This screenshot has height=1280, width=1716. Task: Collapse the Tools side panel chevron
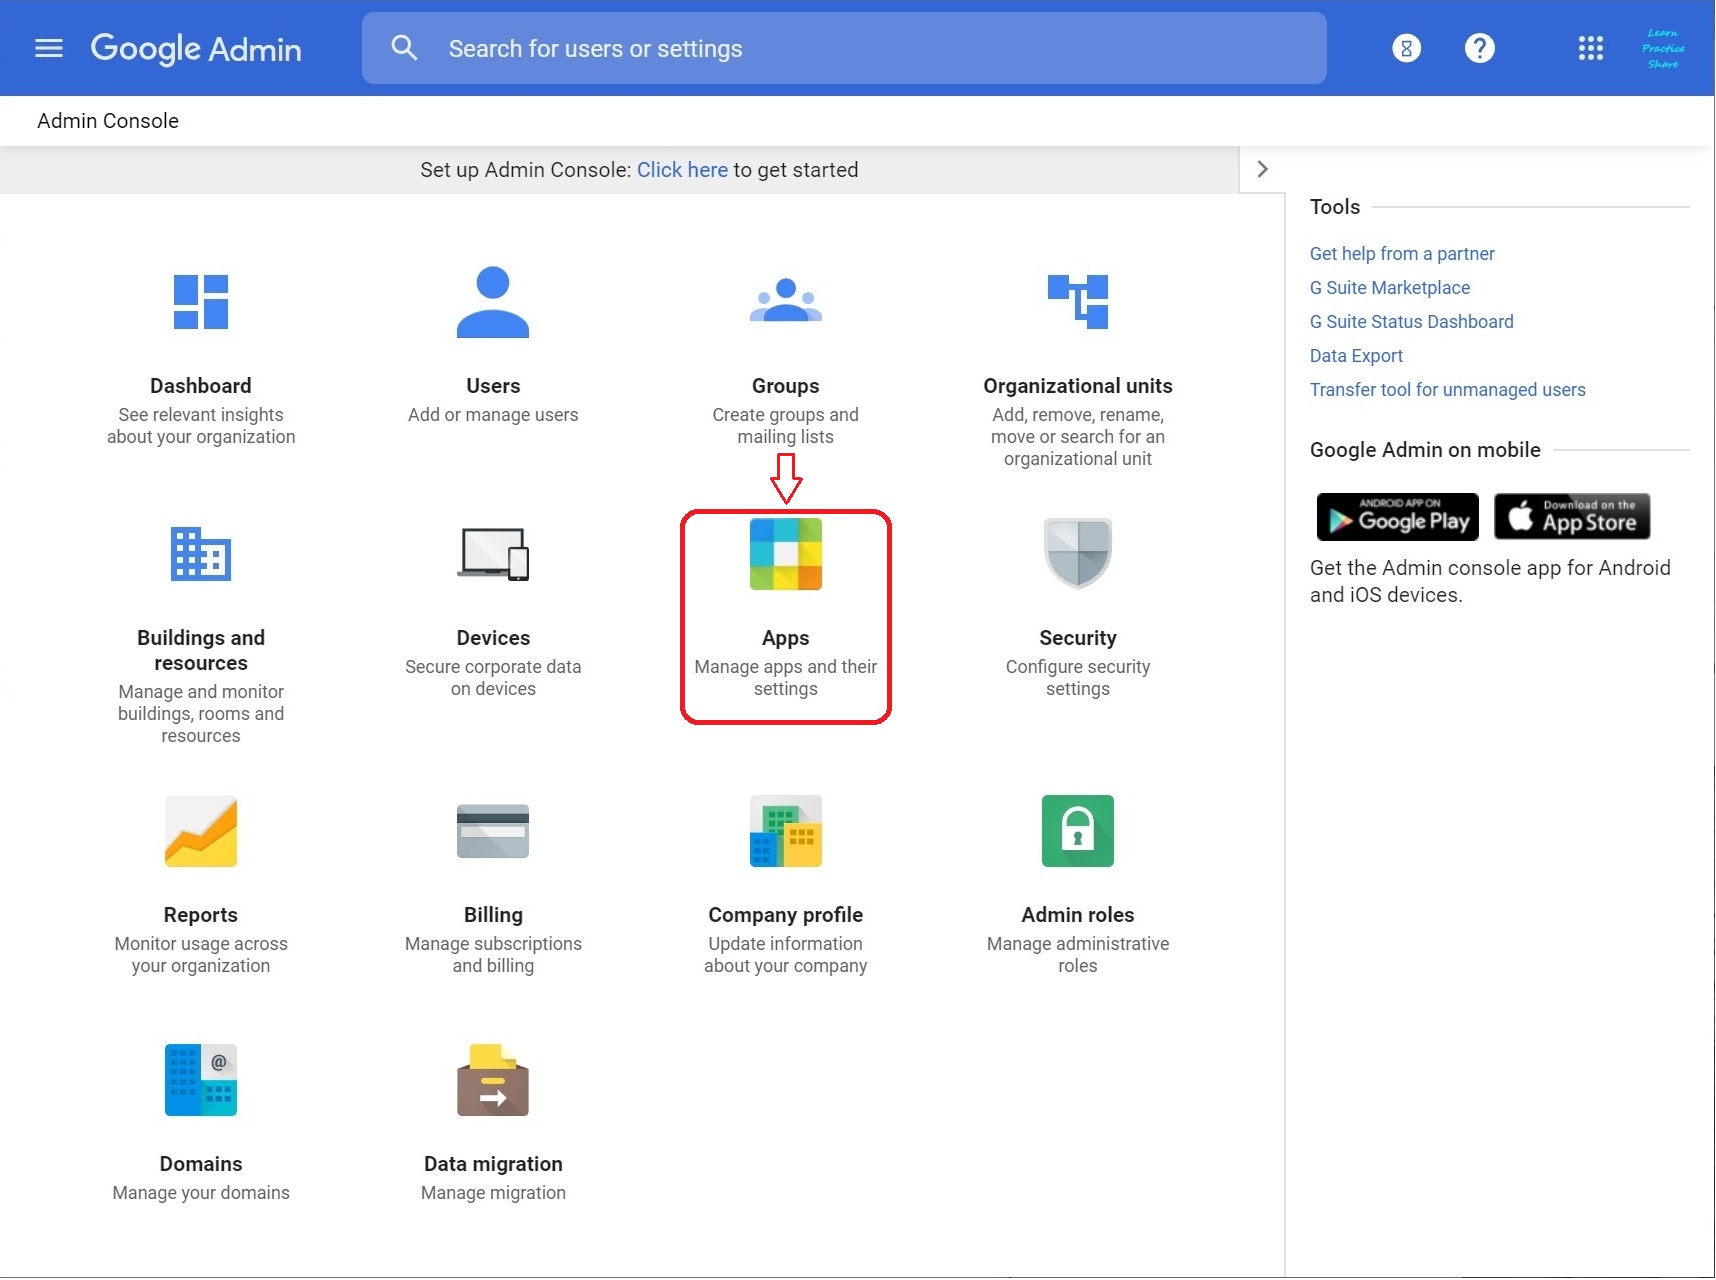[x=1262, y=169]
